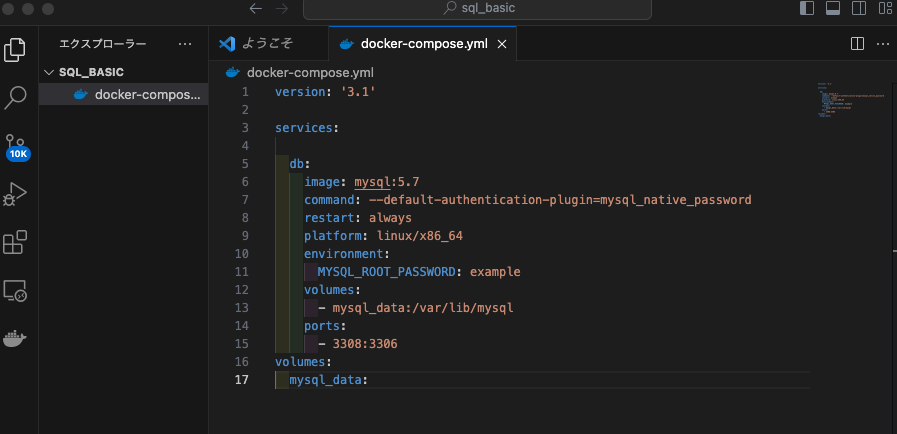Click the underlined mysql image name
The width and height of the screenshot is (897, 434).
tap(372, 182)
